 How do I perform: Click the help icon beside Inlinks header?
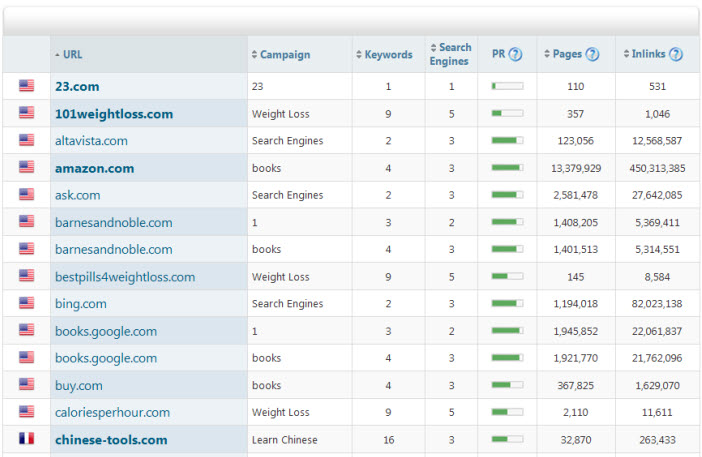677,55
